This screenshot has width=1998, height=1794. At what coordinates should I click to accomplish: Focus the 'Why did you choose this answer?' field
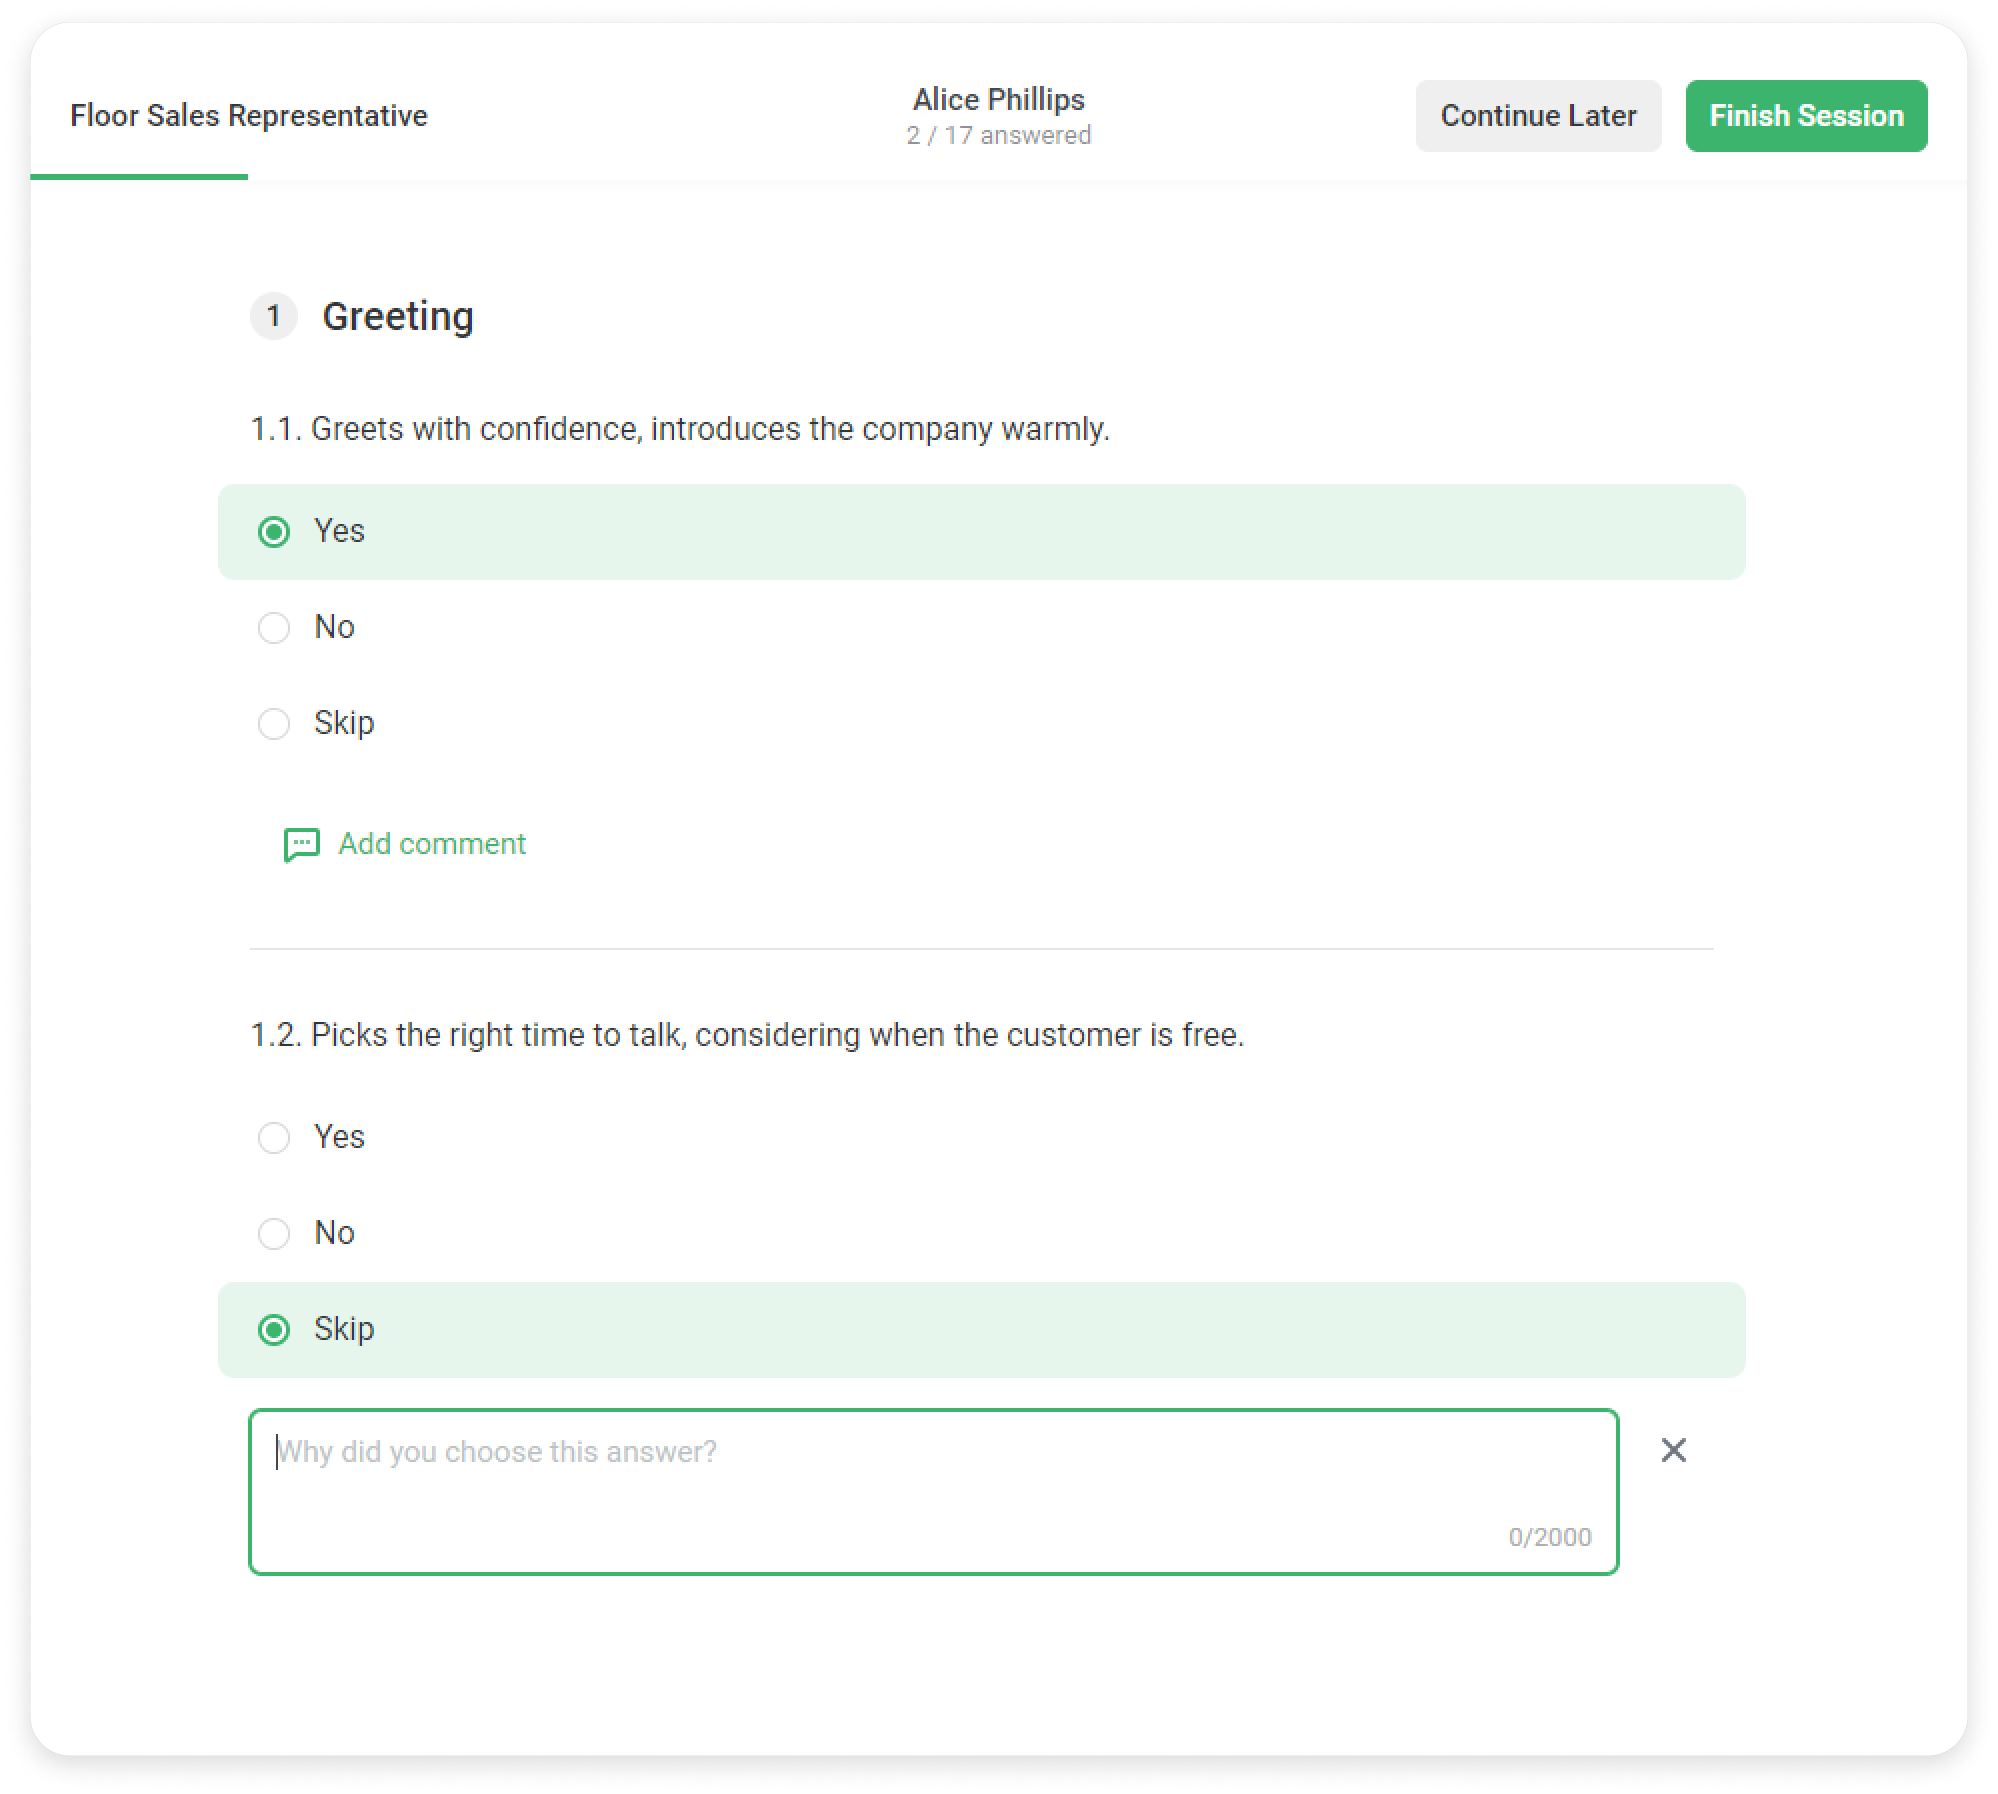point(933,1492)
